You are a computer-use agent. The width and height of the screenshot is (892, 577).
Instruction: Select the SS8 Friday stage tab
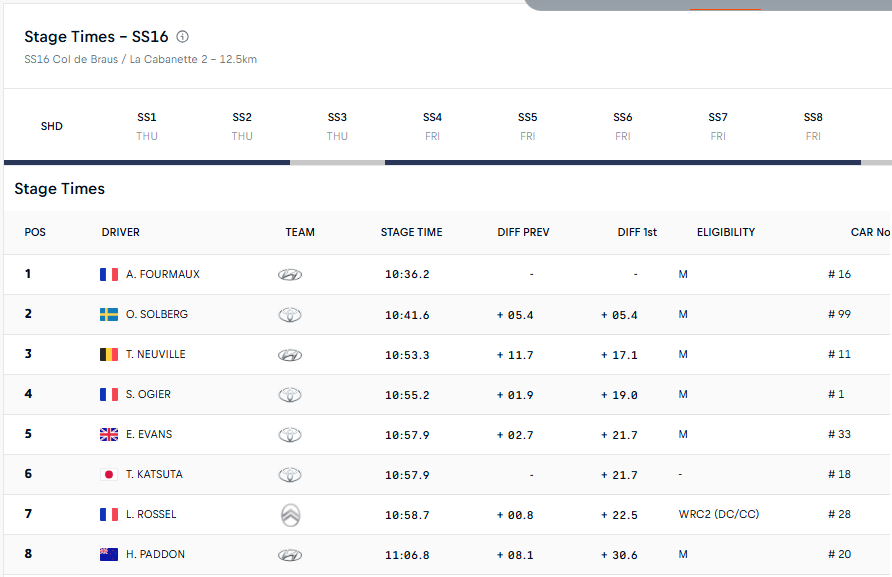pyautogui.click(x=813, y=126)
